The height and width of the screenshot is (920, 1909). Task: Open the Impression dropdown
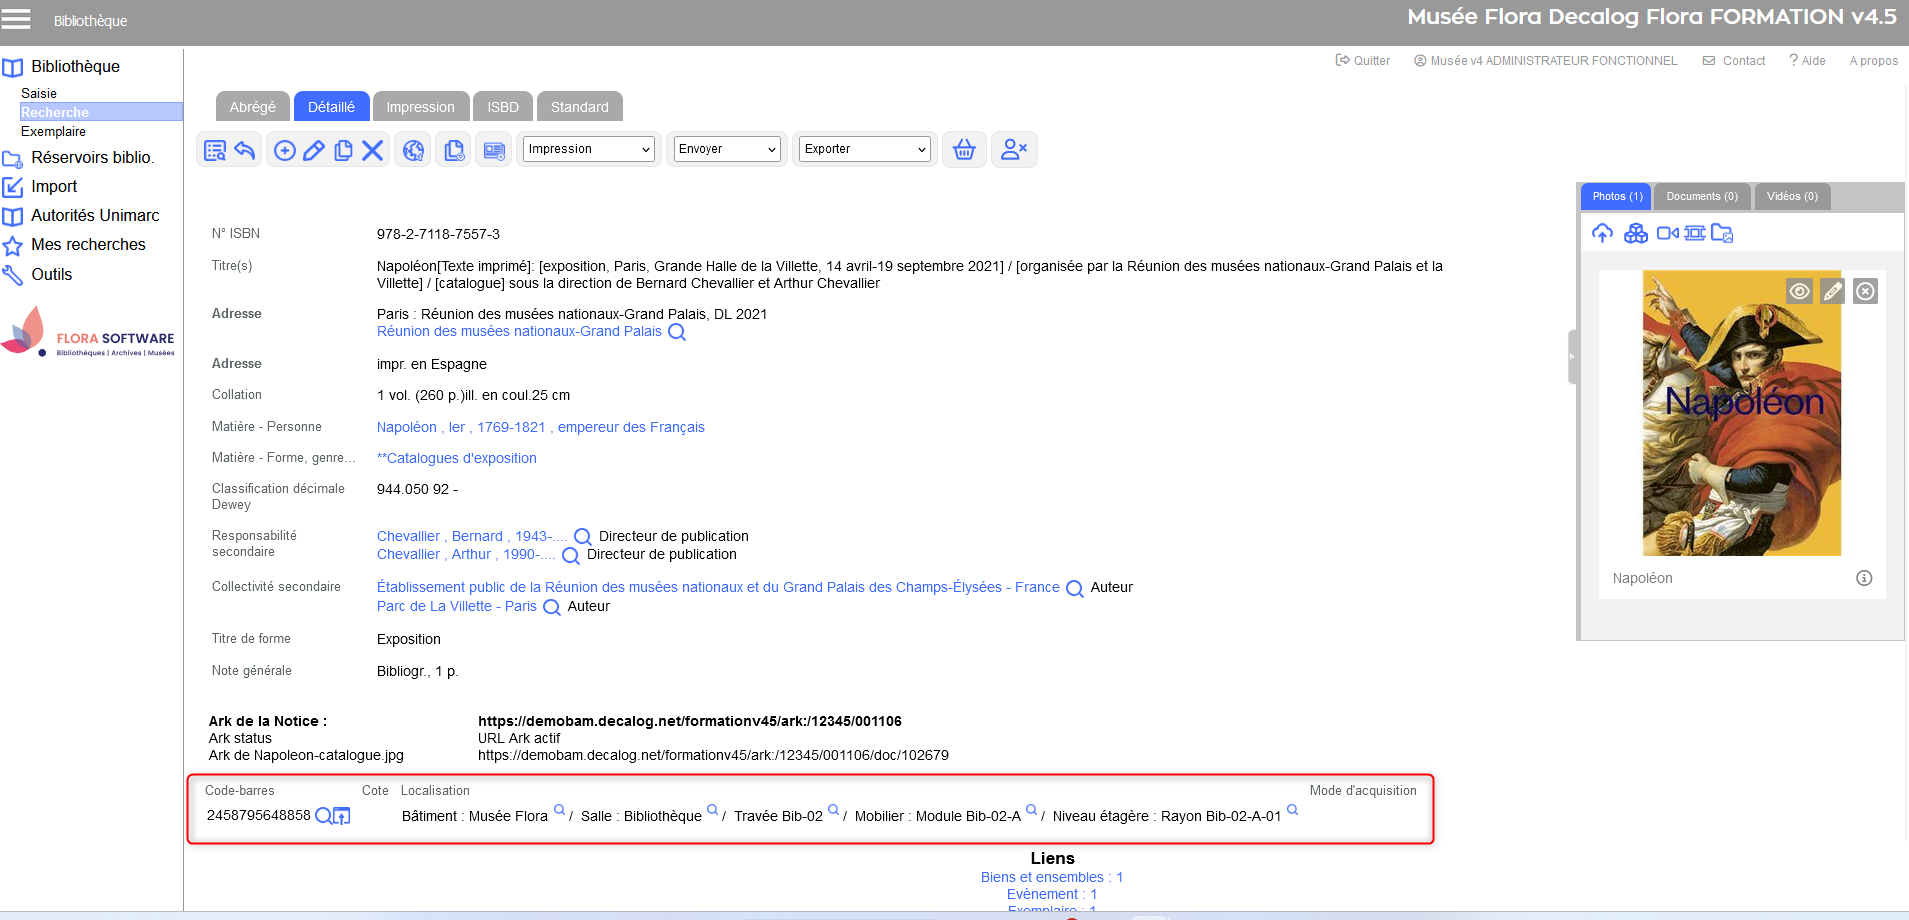(x=589, y=149)
